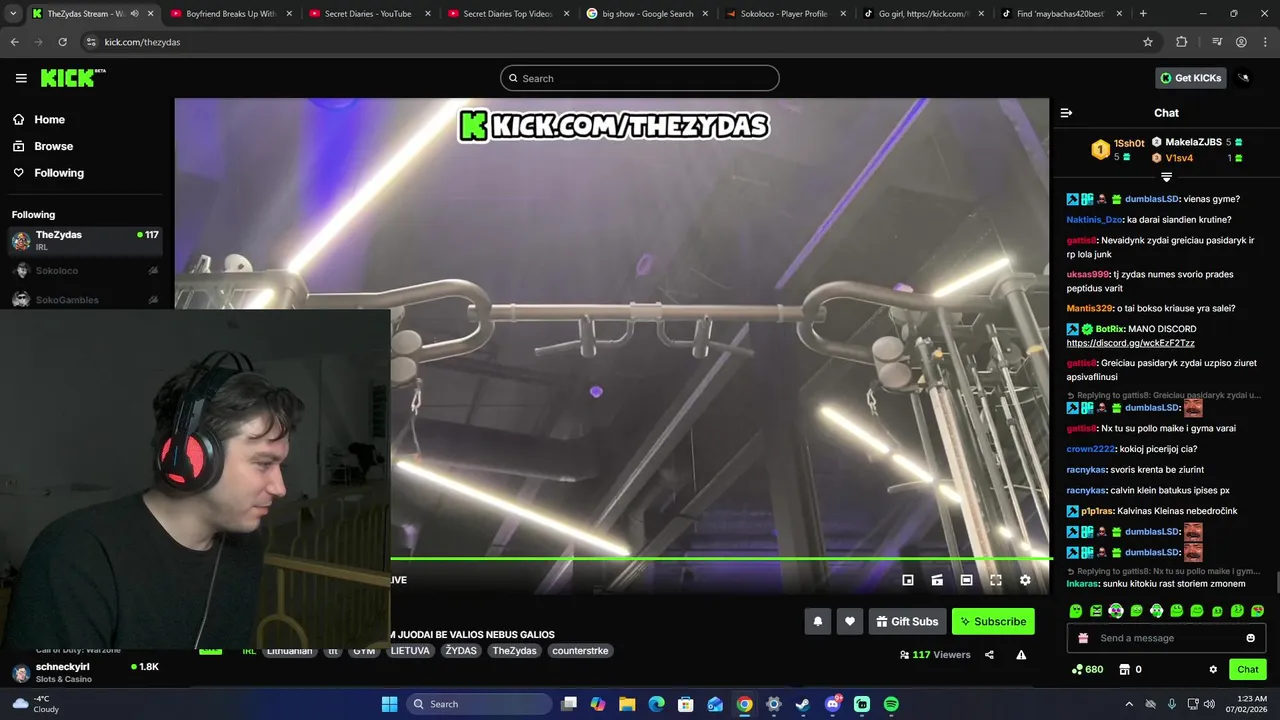This screenshot has height=720, width=1280.
Task: Bookmark this page with star icon
Action: (1148, 42)
